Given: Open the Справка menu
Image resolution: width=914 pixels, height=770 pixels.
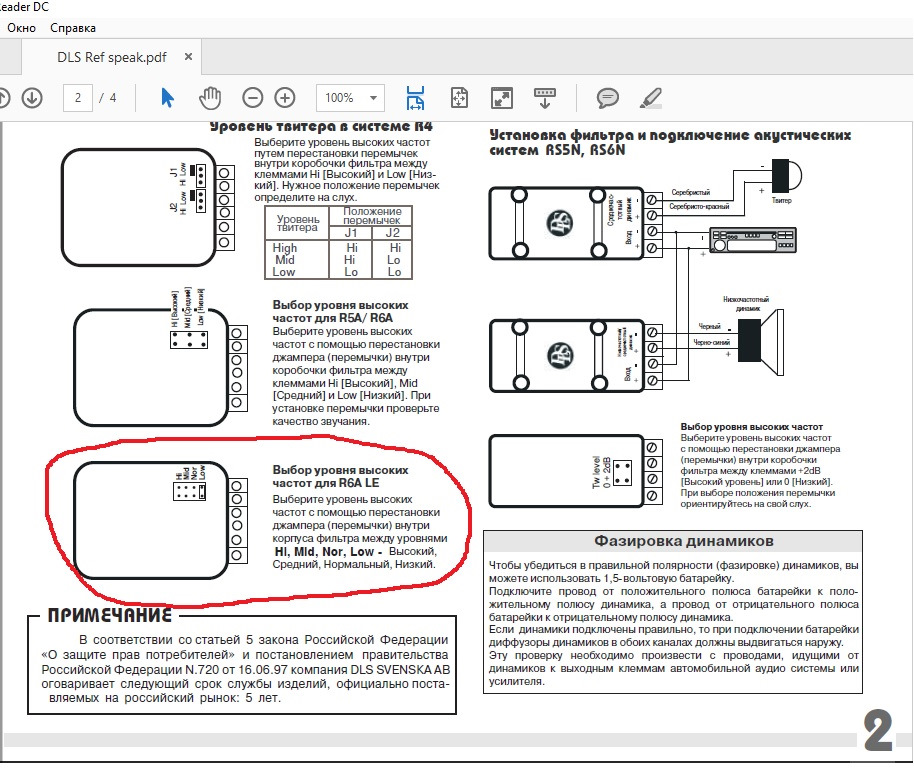Looking at the screenshot, I should pos(73,28).
